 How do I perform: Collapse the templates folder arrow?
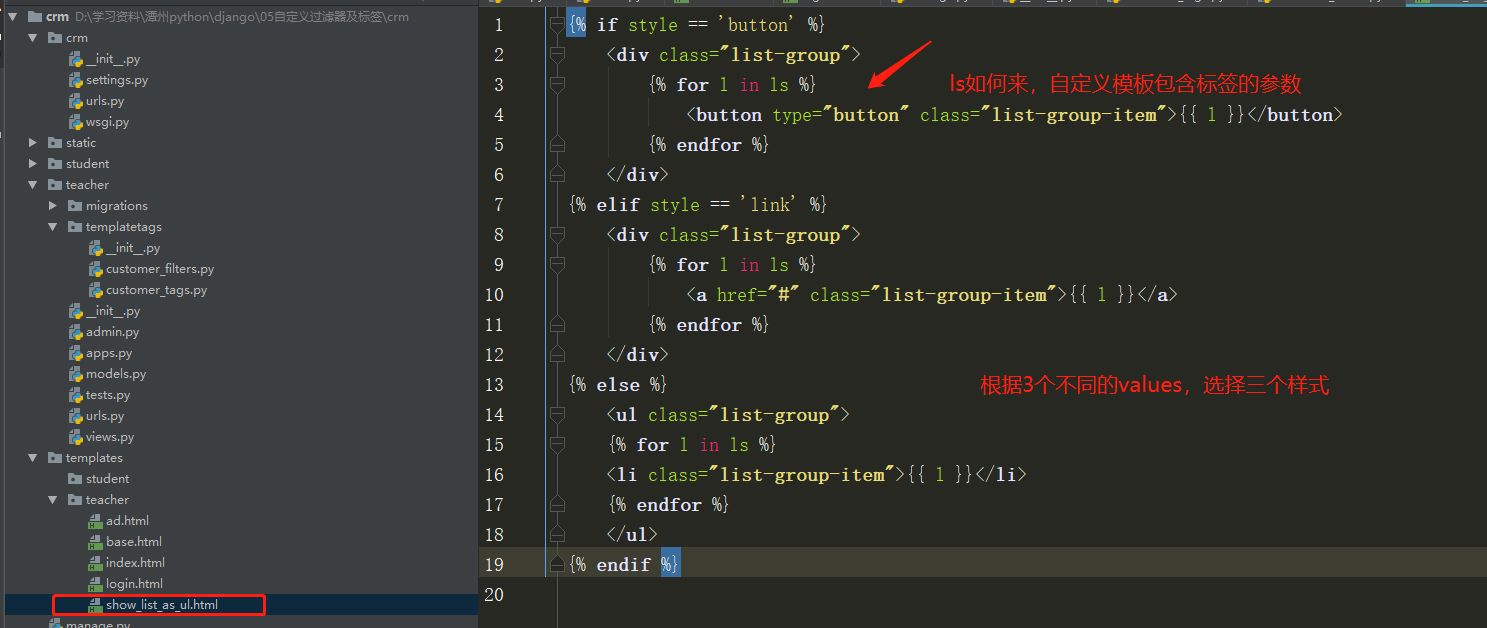point(33,458)
